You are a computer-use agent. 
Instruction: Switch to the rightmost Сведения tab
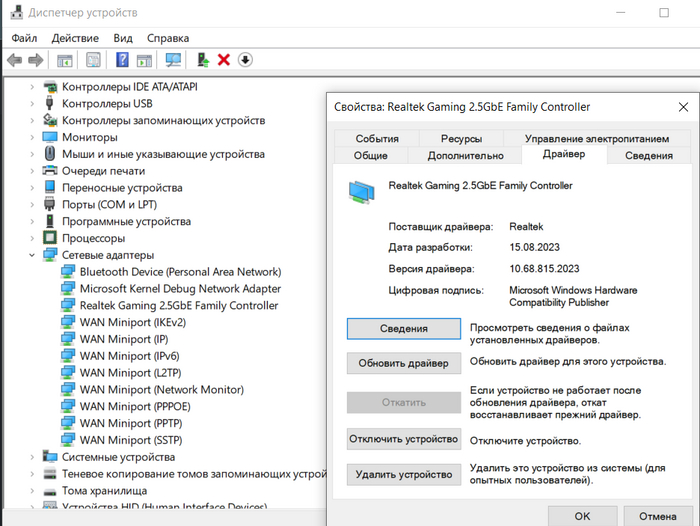pyautogui.click(x=649, y=155)
